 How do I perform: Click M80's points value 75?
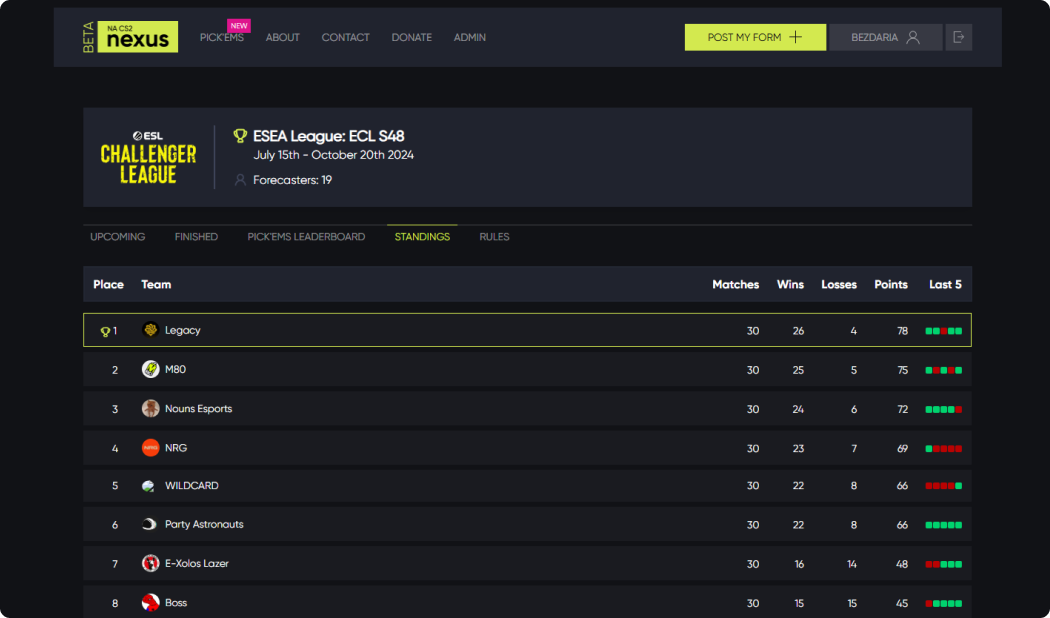point(902,370)
